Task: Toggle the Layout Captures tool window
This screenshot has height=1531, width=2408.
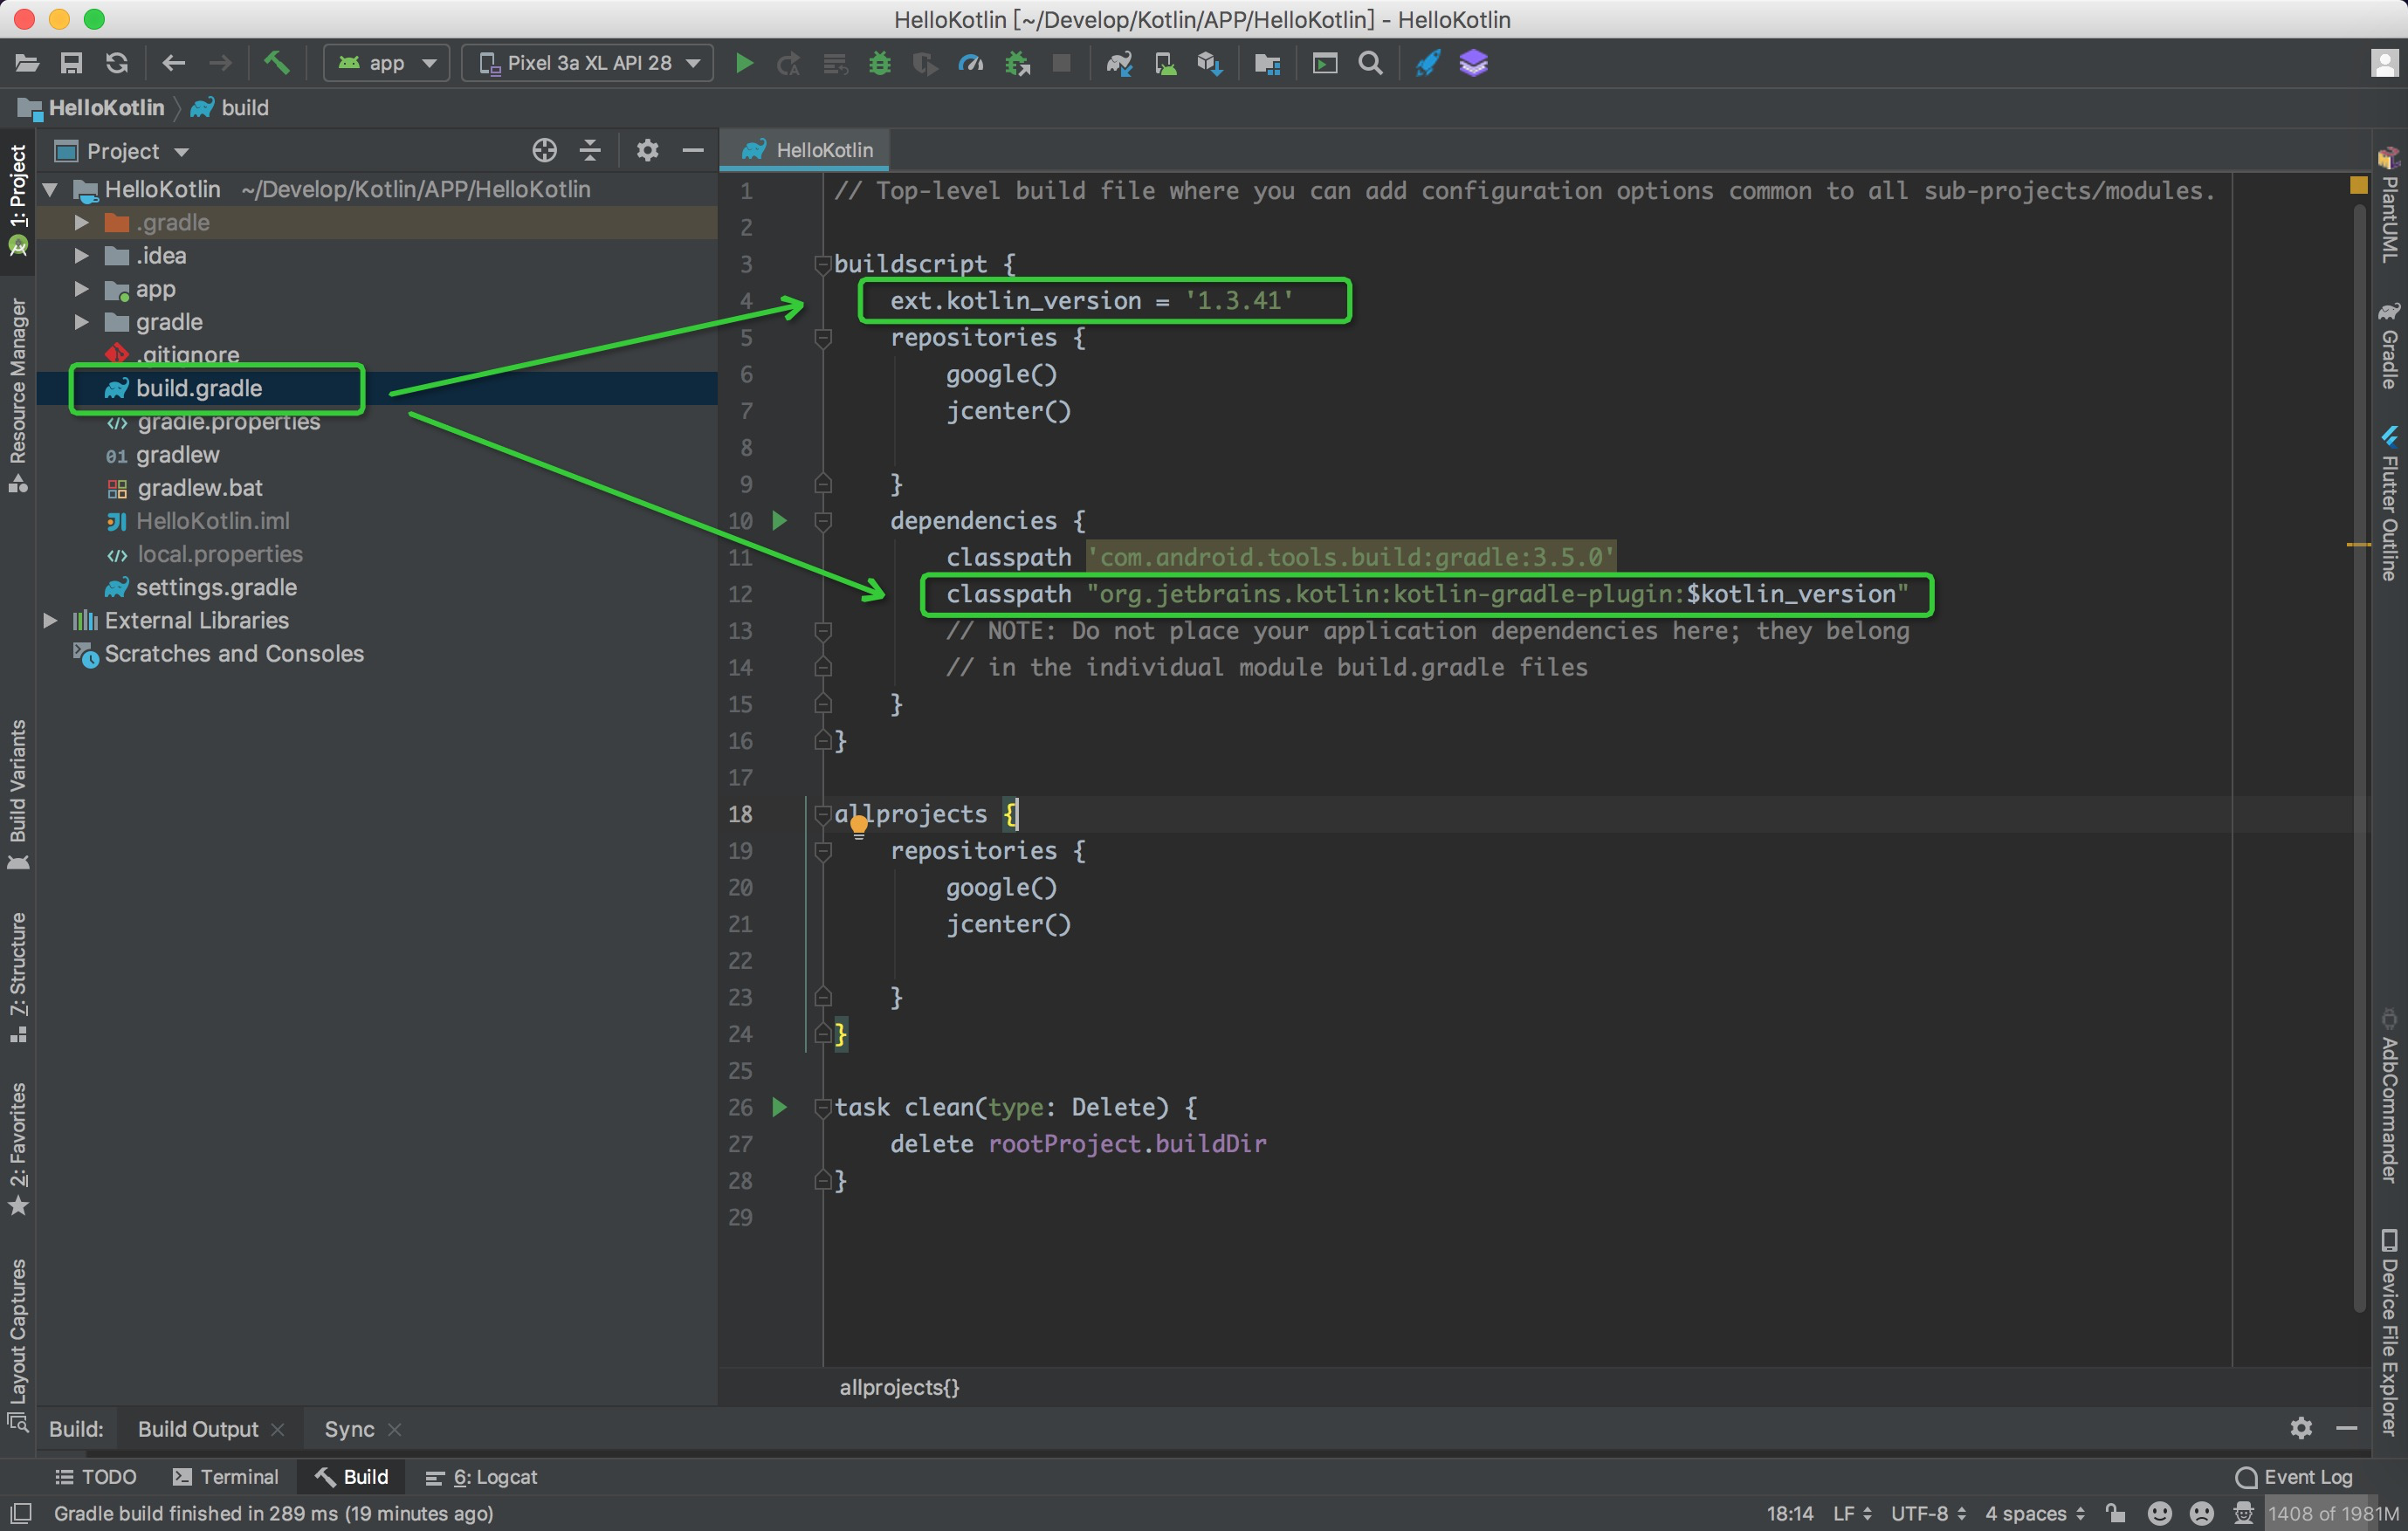Action: coord(18,1344)
